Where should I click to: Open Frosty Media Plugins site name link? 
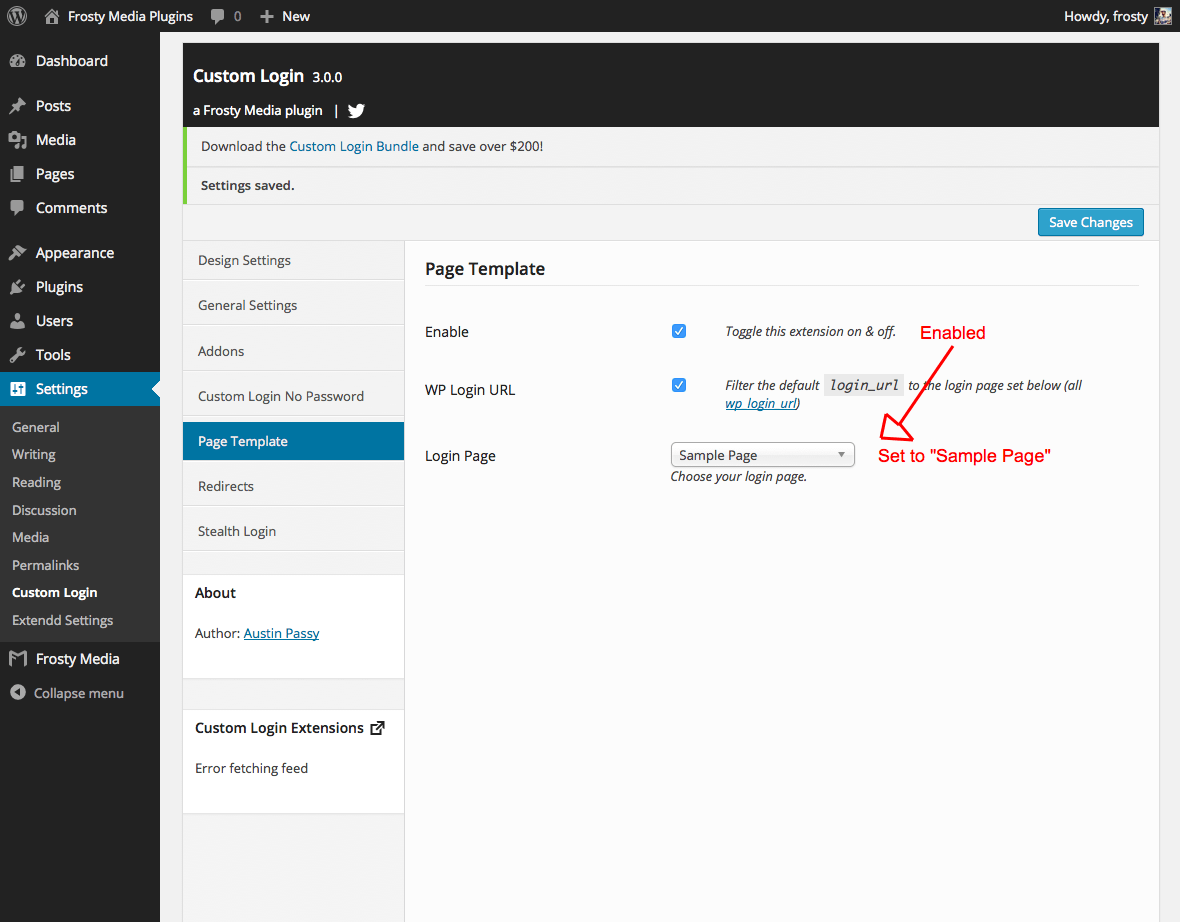click(x=130, y=16)
